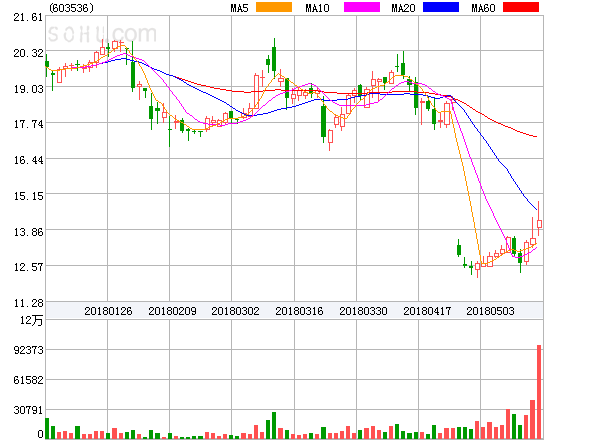Select the MA20 legend label
The image size is (600, 440).
pyautogui.click(x=403, y=8)
